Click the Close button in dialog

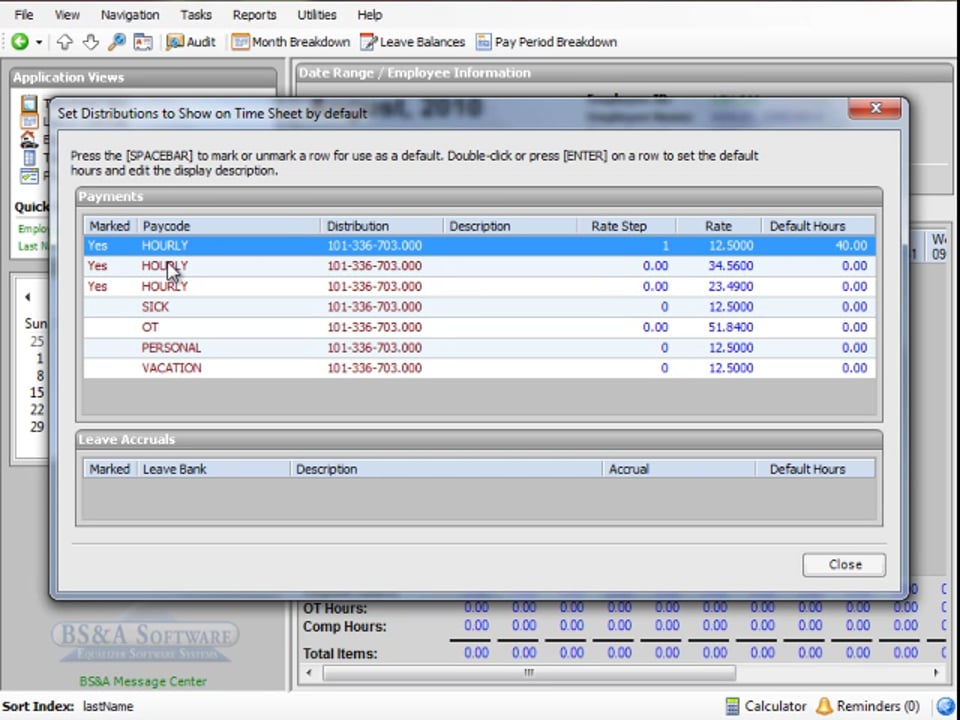pyautogui.click(x=844, y=564)
